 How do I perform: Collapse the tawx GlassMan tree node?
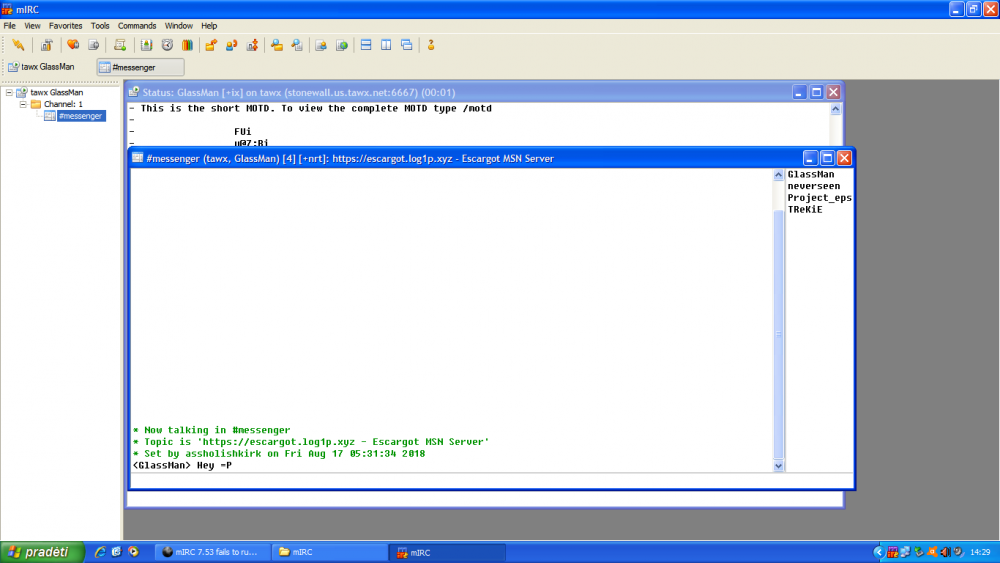(x=9, y=93)
